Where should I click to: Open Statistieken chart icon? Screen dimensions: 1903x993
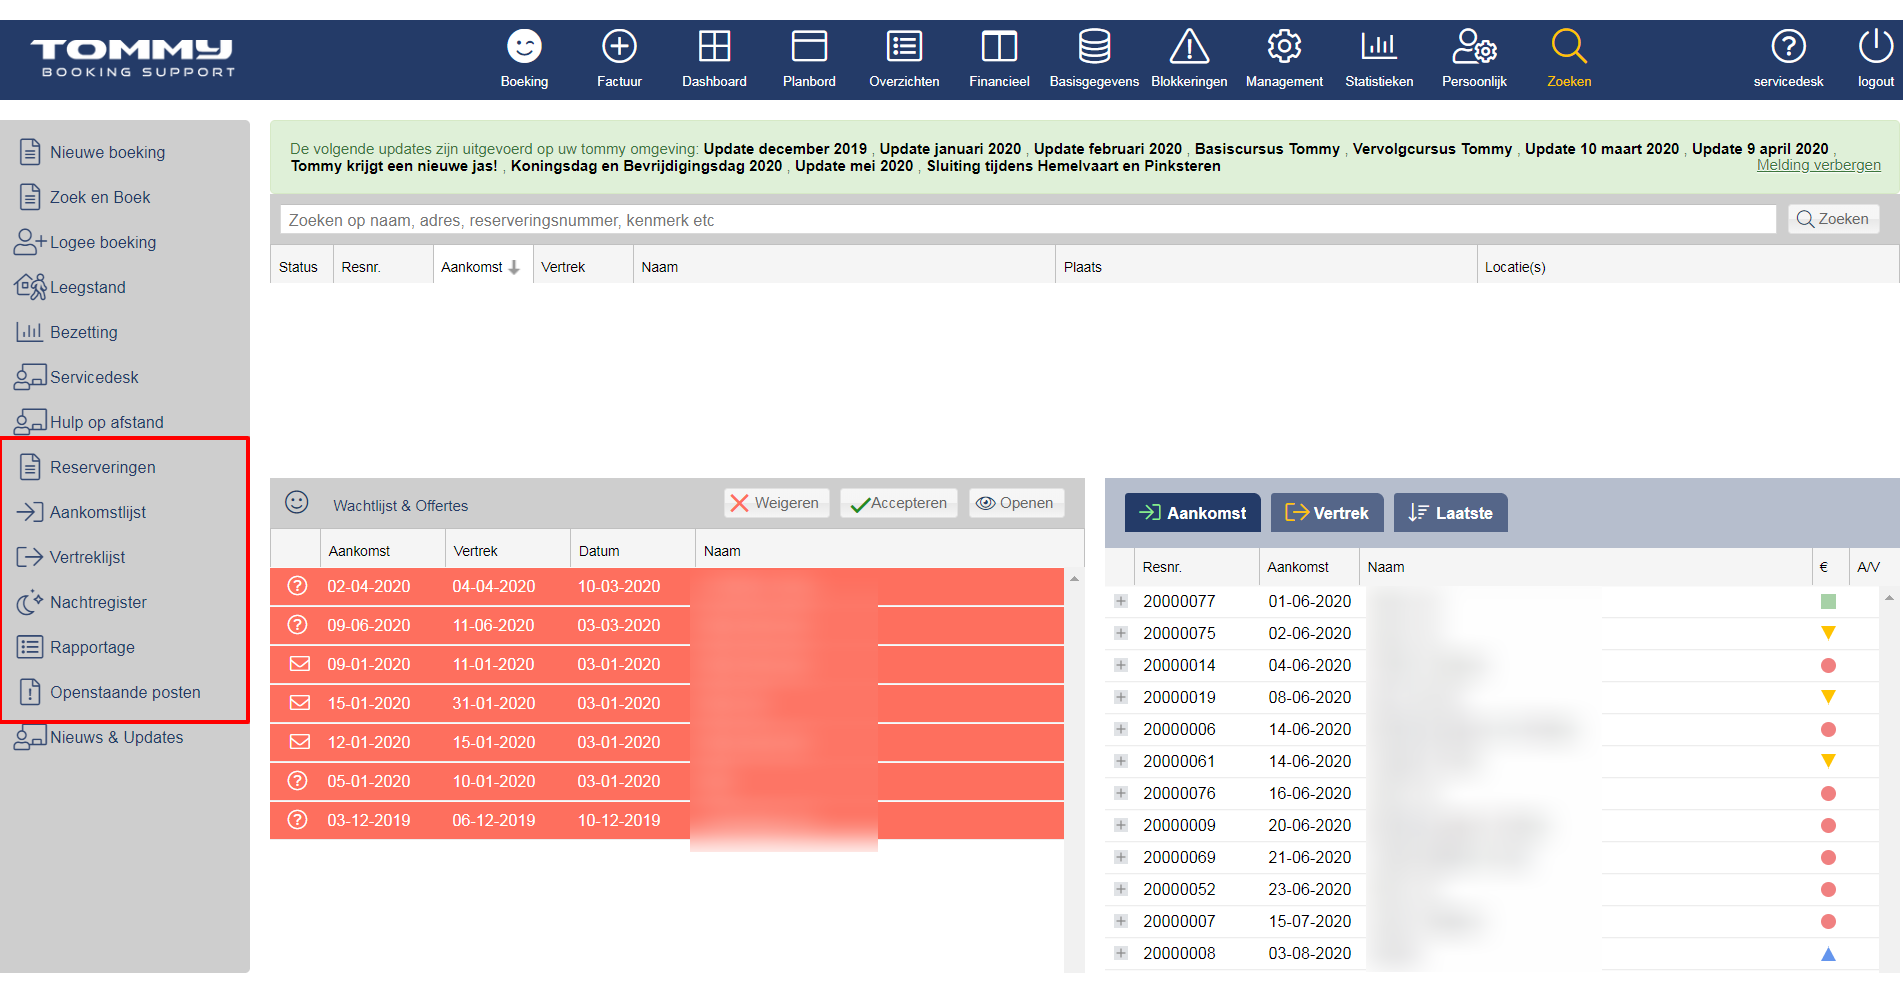tap(1379, 46)
